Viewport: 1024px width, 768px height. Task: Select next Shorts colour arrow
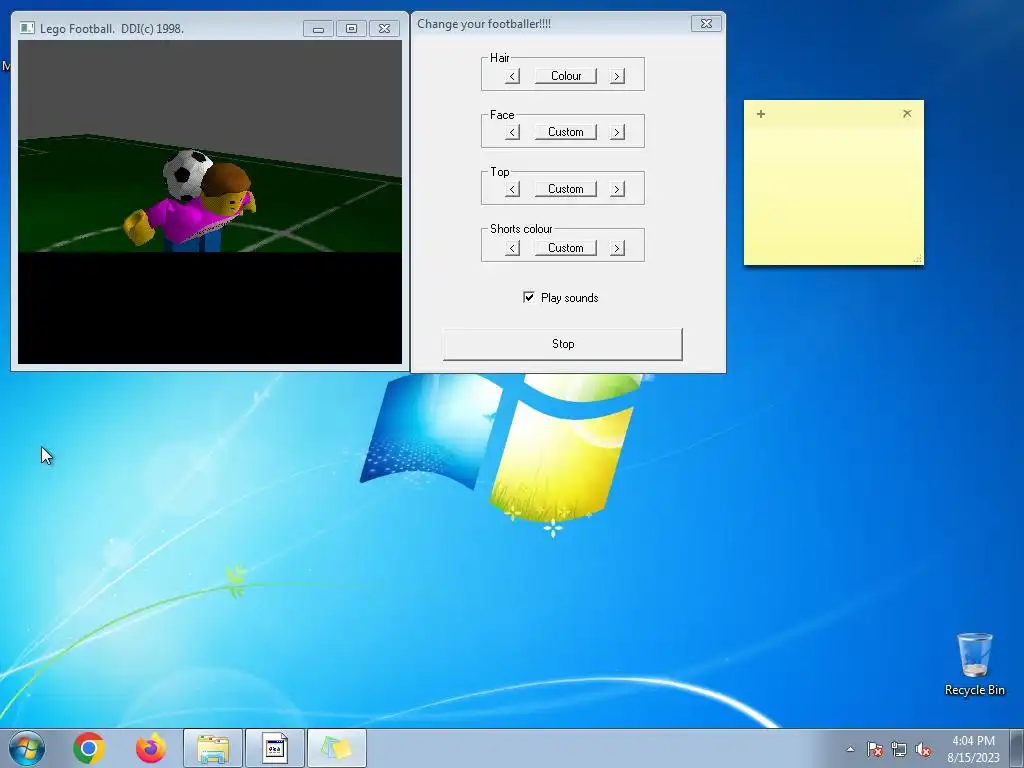click(x=617, y=248)
